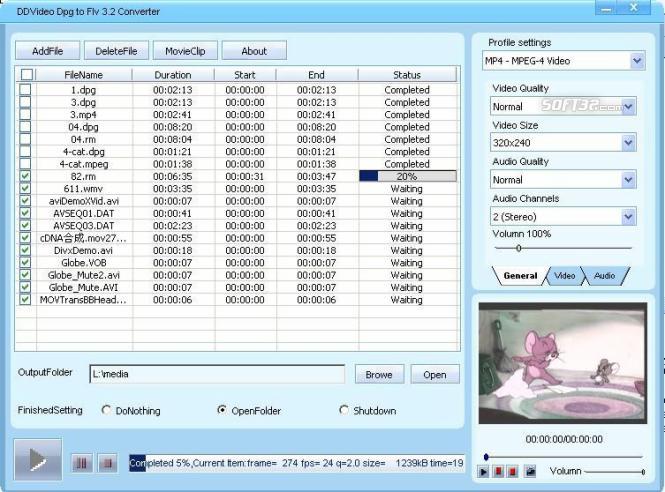Viewport: 665px width, 492px height.
Task: Check the 1.dpg file checkbox
Action: coord(25,89)
